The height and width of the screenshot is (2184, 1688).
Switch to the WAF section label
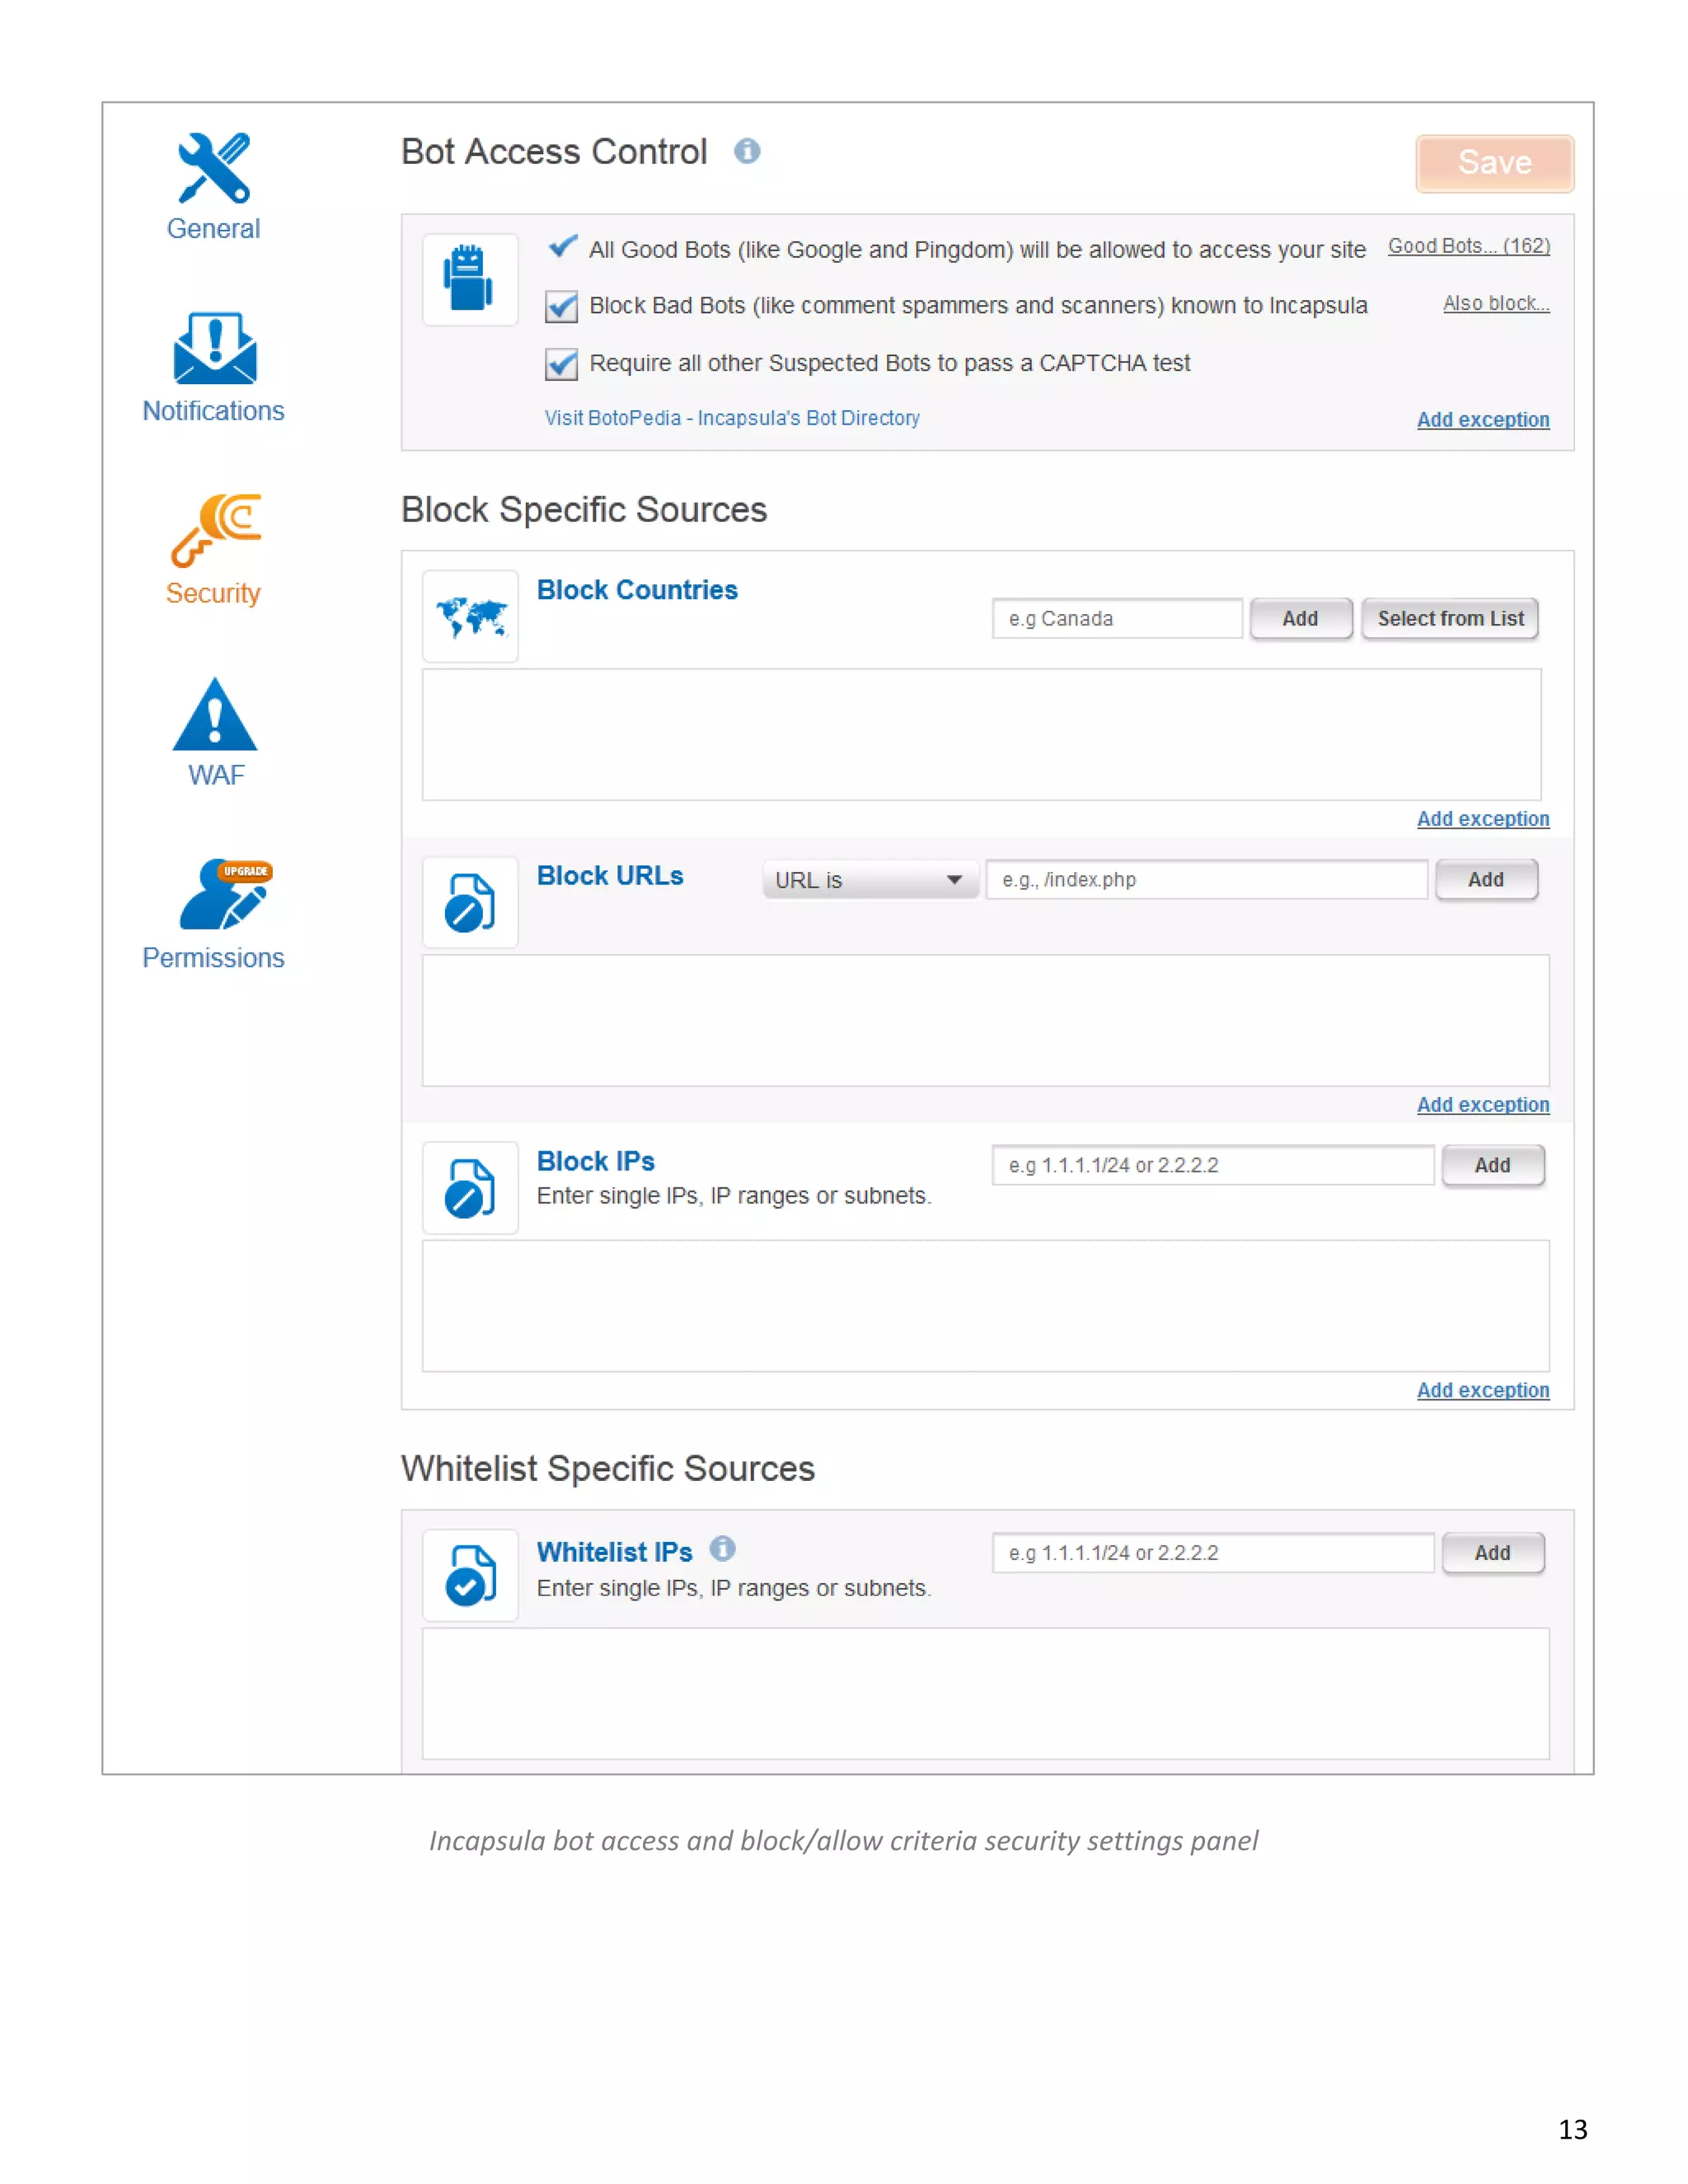pyautogui.click(x=216, y=775)
